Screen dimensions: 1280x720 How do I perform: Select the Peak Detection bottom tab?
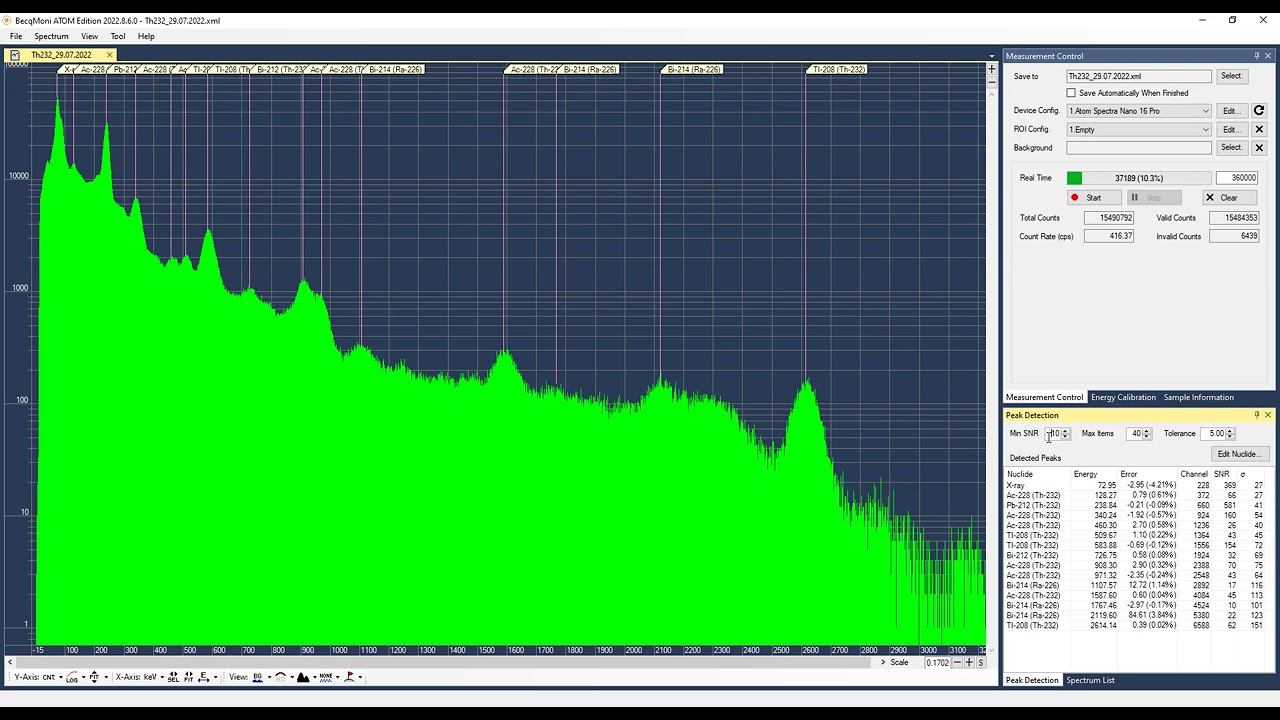click(x=1032, y=680)
